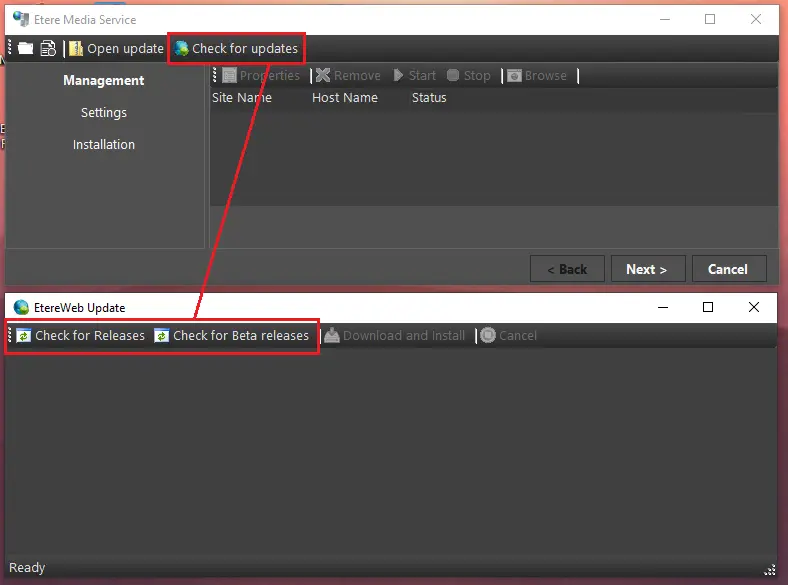Click the document log icon beside the folder

tap(48, 48)
